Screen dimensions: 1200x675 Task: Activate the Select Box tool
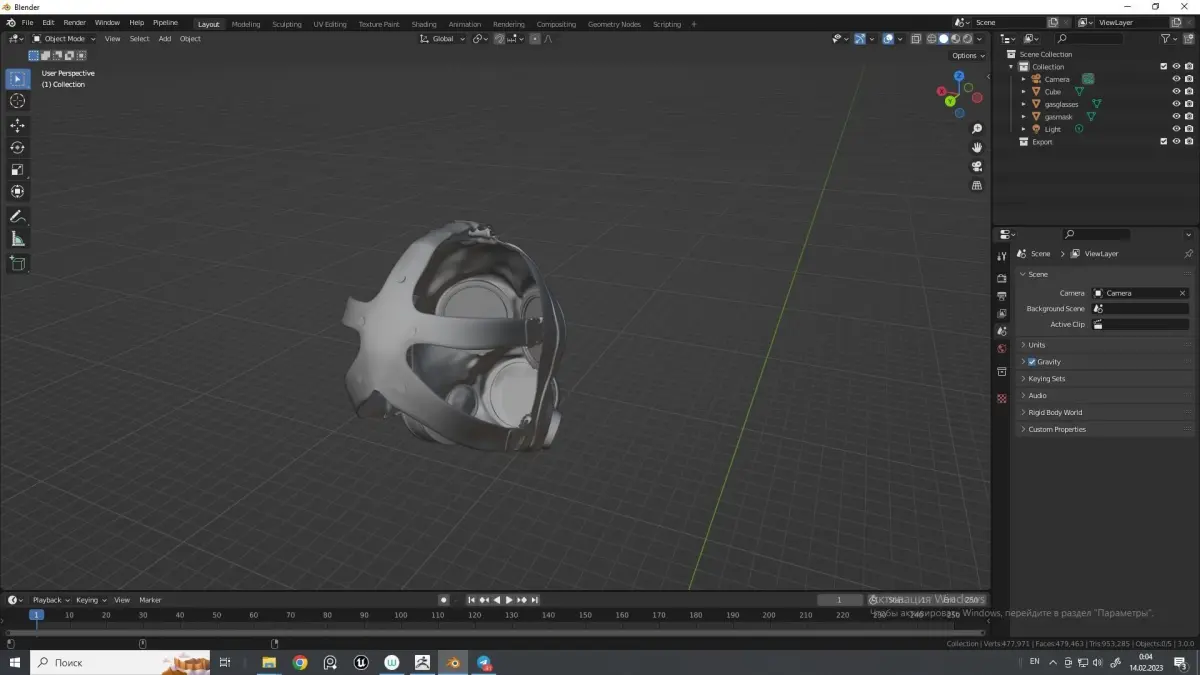pos(17,79)
